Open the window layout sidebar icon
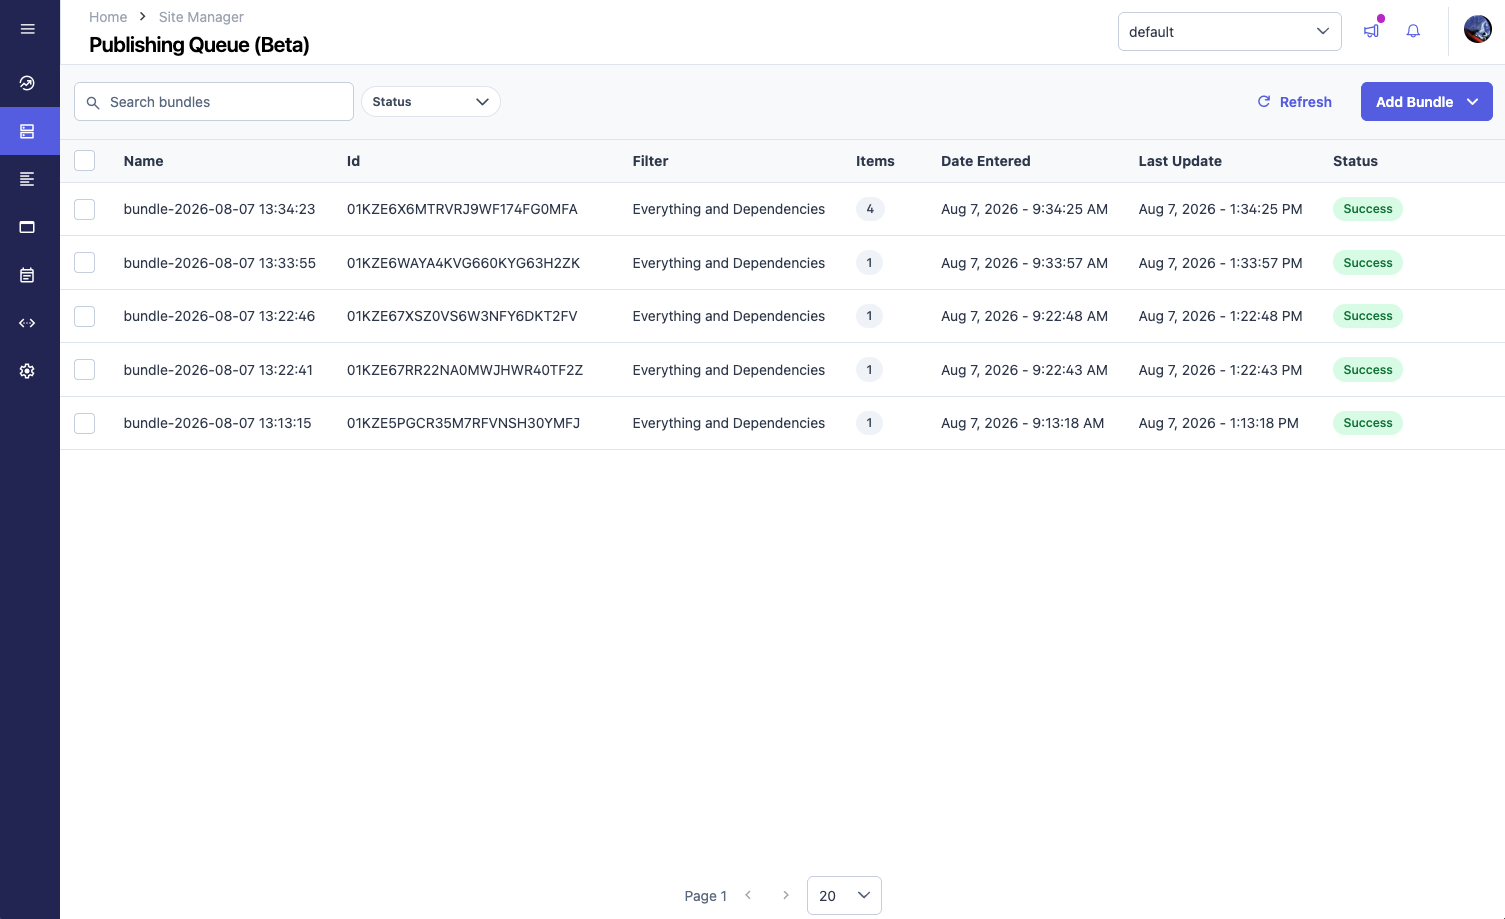Image resolution: width=1505 pixels, height=919 pixels. click(27, 227)
